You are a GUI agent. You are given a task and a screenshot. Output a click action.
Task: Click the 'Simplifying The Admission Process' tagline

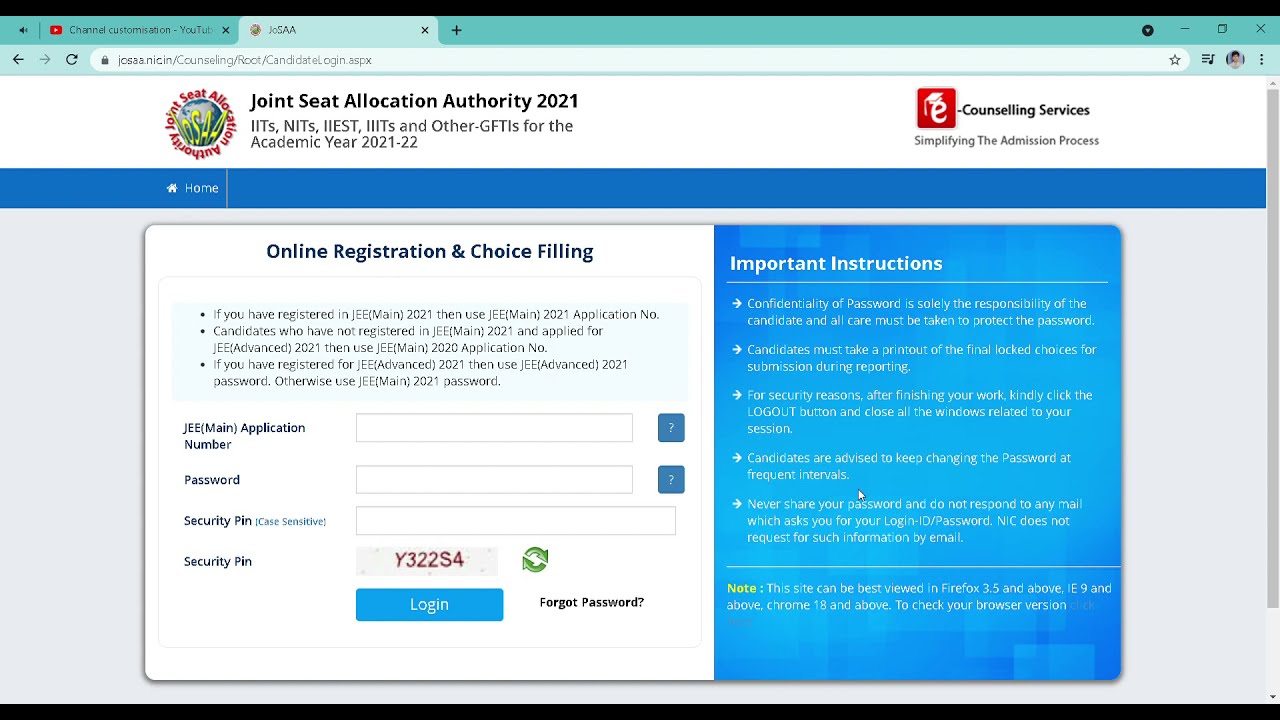(x=1006, y=141)
